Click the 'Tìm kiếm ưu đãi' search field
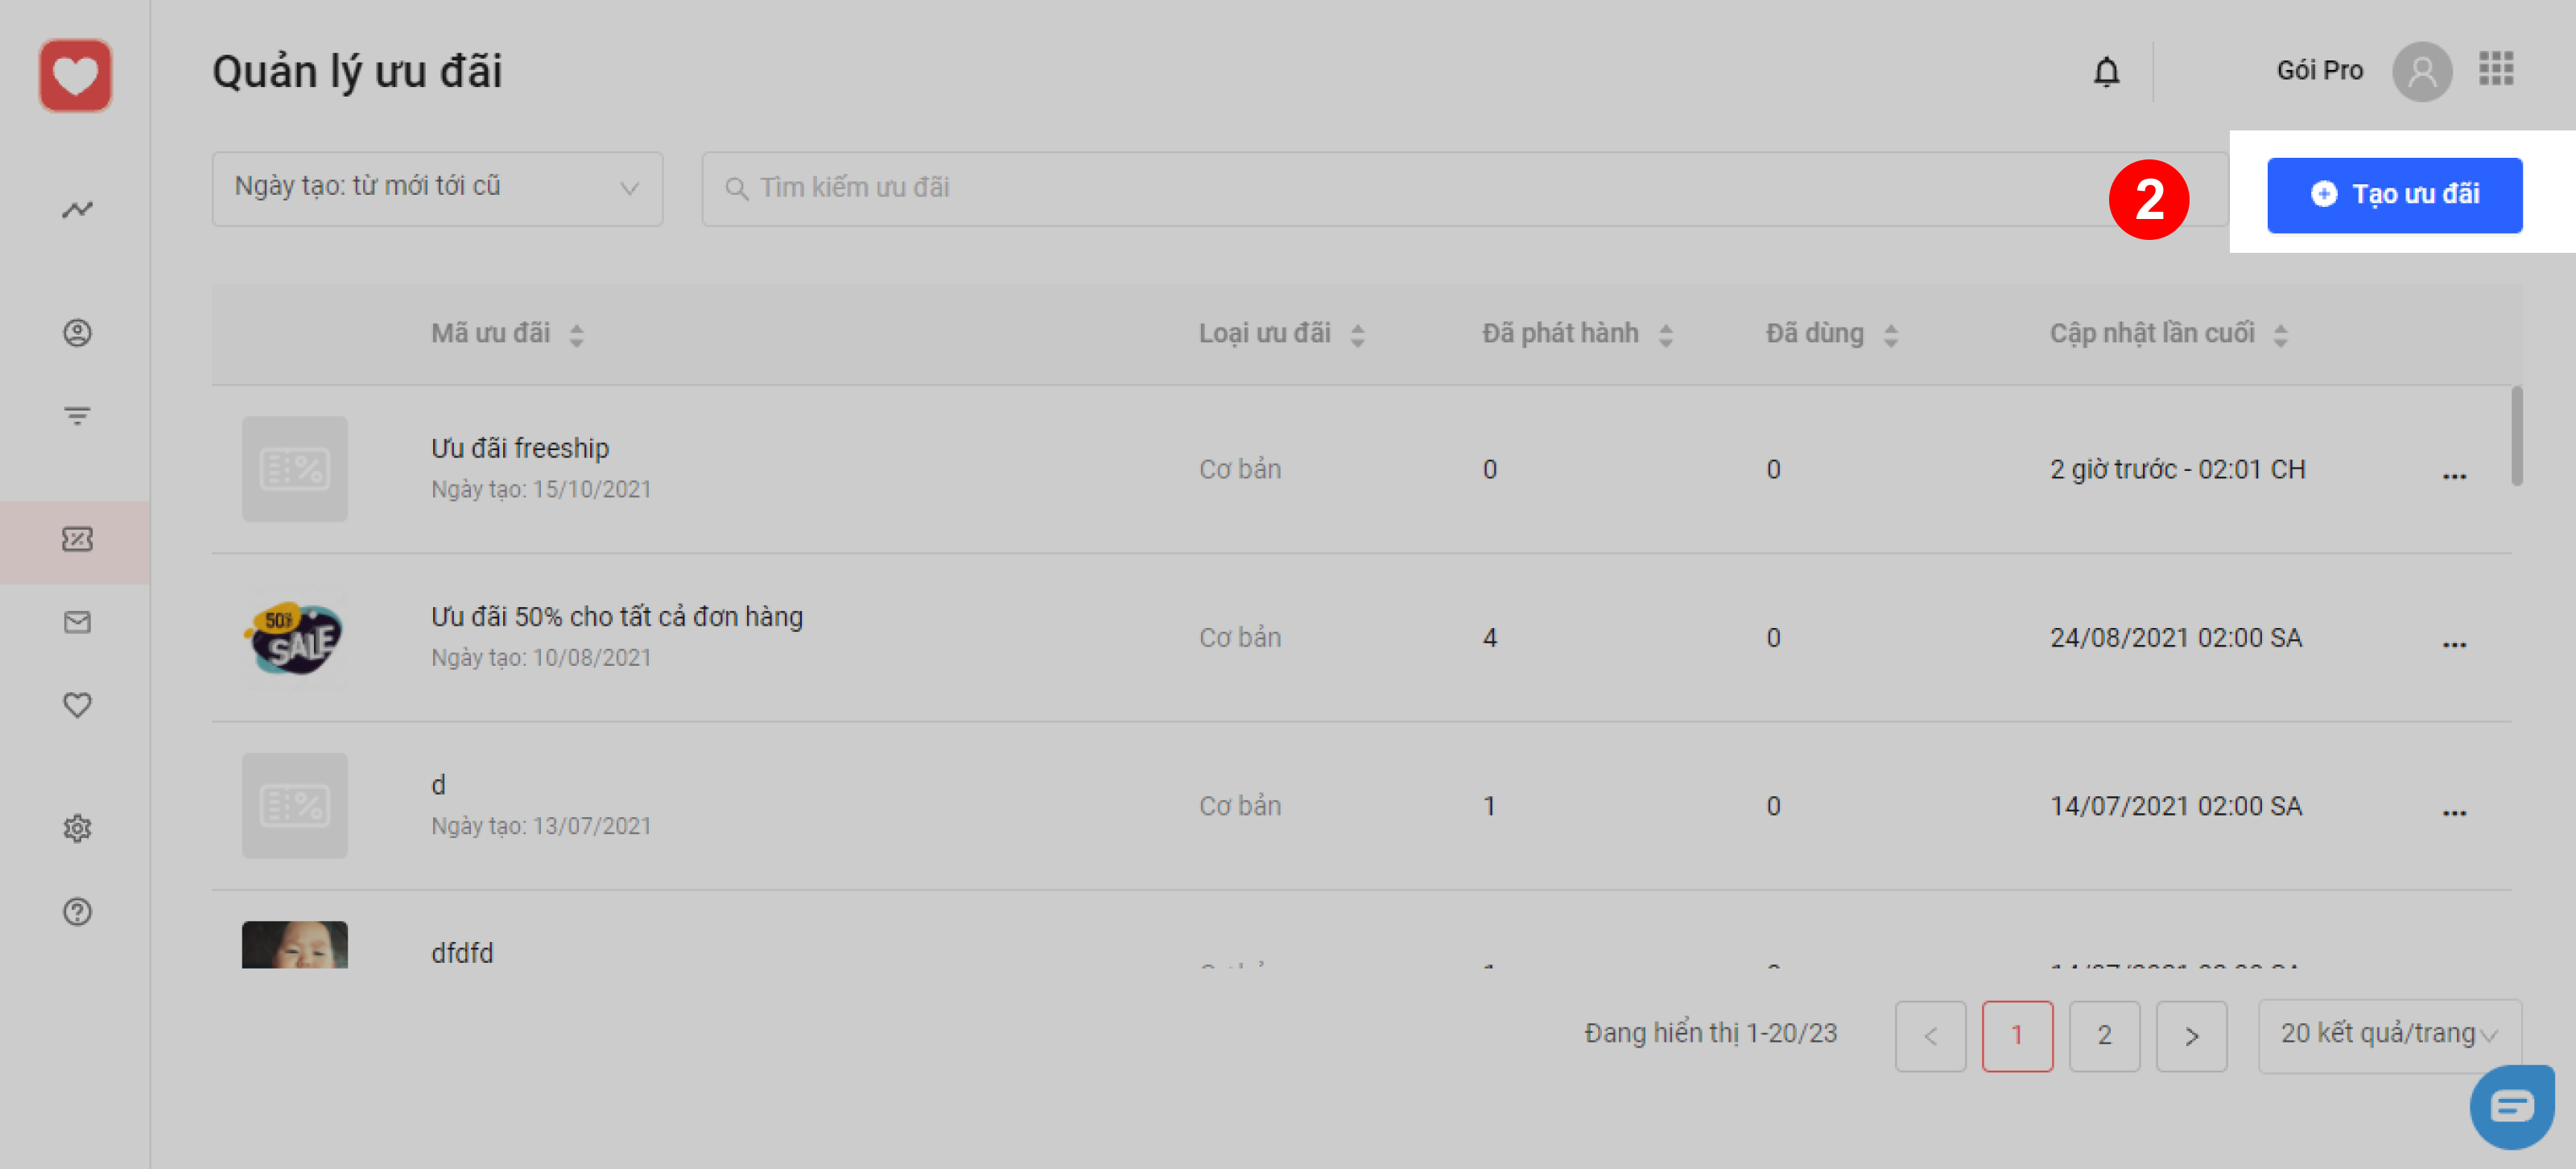This screenshot has height=1169, width=2576. point(1400,188)
